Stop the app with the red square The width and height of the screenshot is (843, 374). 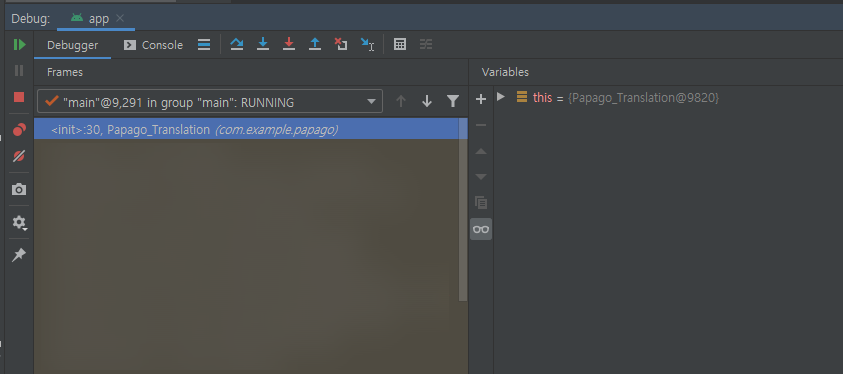click(19, 97)
